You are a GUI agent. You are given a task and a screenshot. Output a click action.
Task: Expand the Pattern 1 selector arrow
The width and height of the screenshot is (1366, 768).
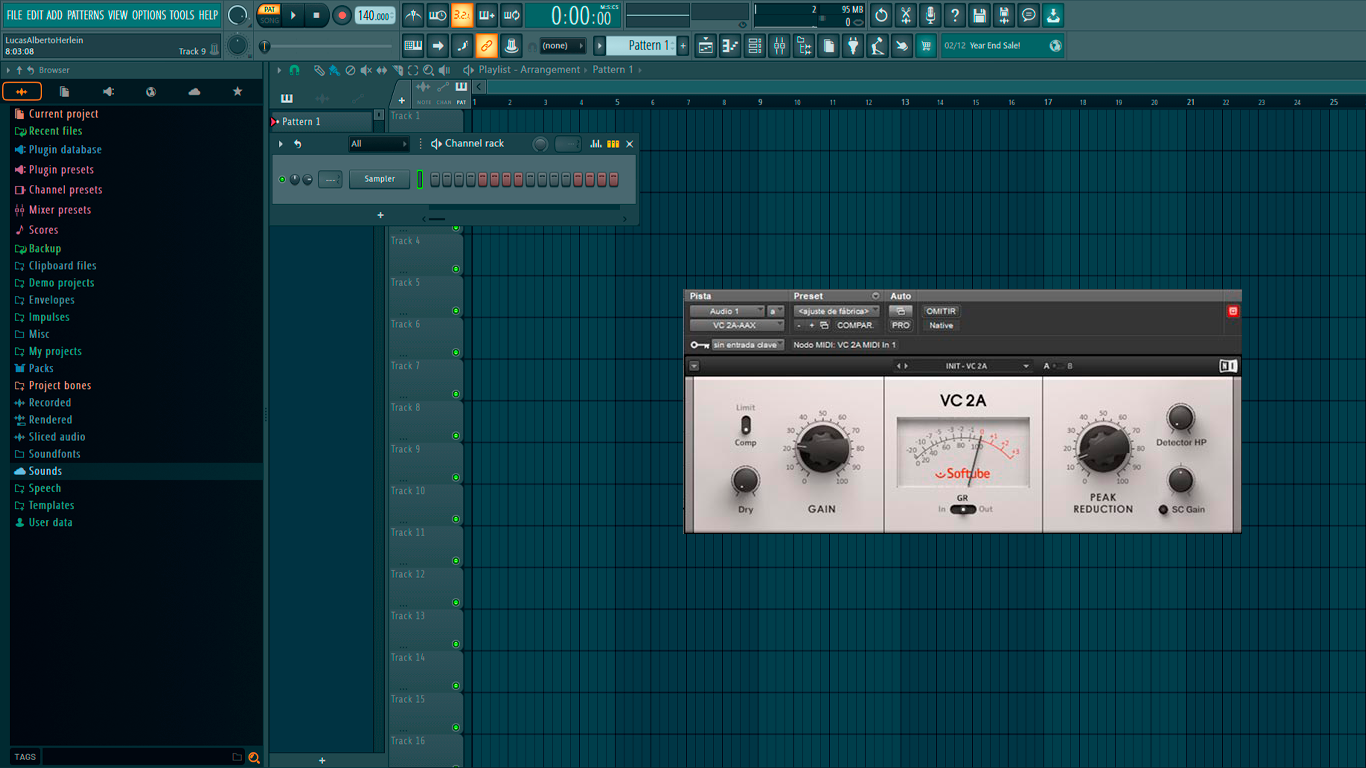(600, 45)
